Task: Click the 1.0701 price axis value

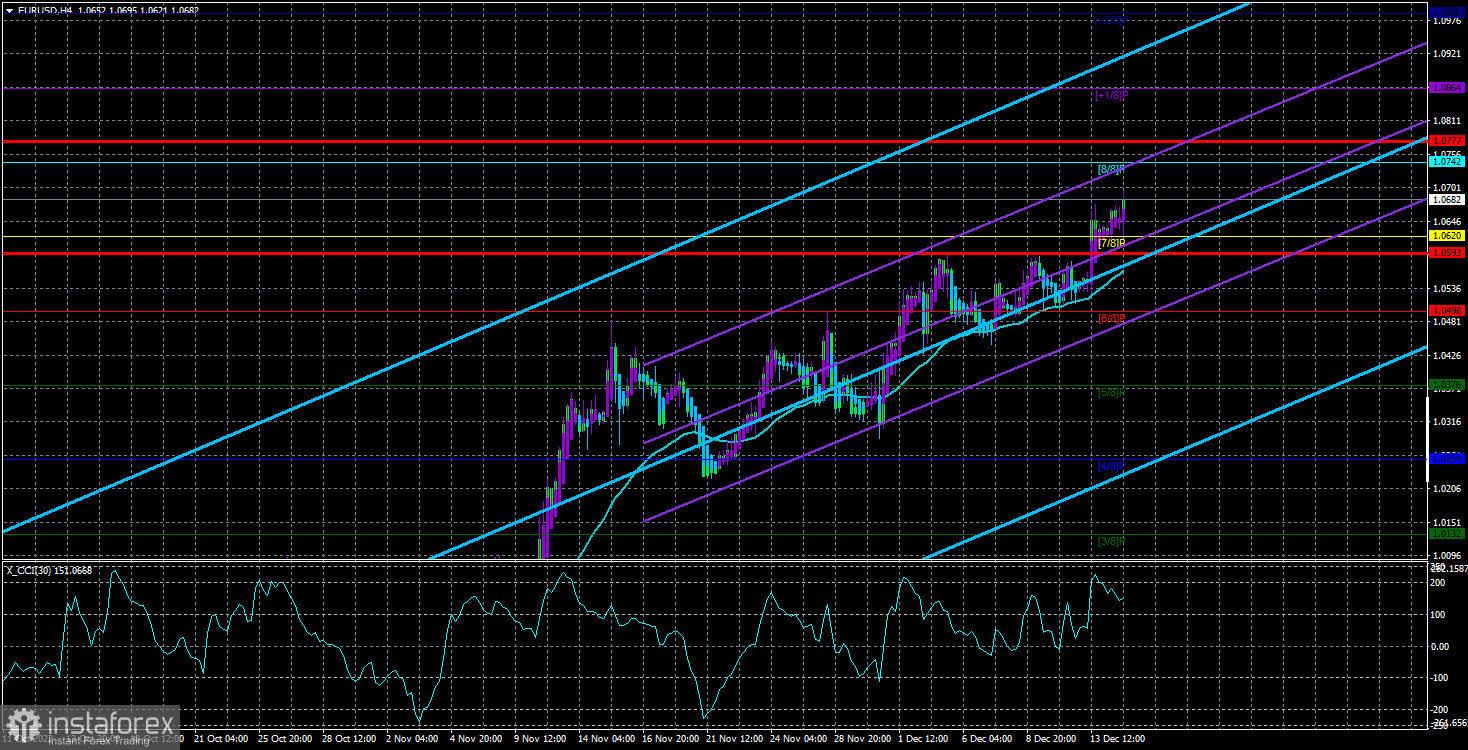Action: pyautogui.click(x=1446, y=187)
